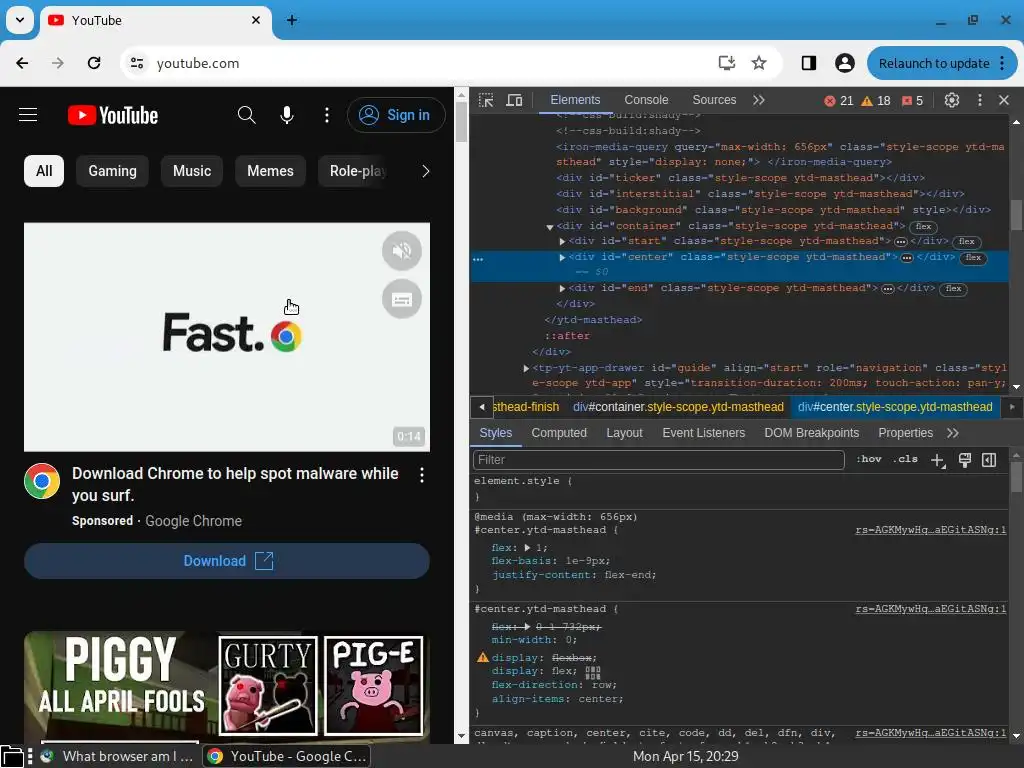1024x768 pixels.
Task: Click the Download ad button
Action: (227, 561)
